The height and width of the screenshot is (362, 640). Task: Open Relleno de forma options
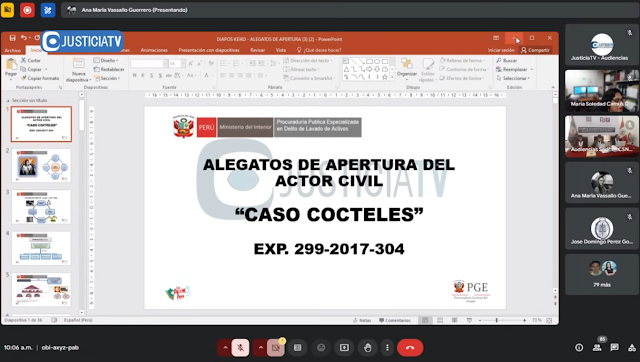462,60
